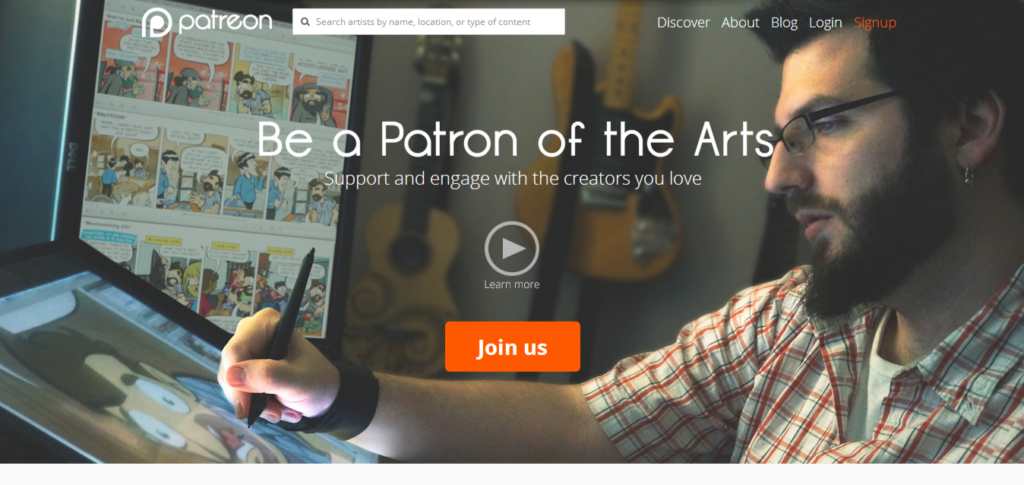Play the intro video with circular play button
Viewport: 1024px width, 485px height.
click(512, 248)
